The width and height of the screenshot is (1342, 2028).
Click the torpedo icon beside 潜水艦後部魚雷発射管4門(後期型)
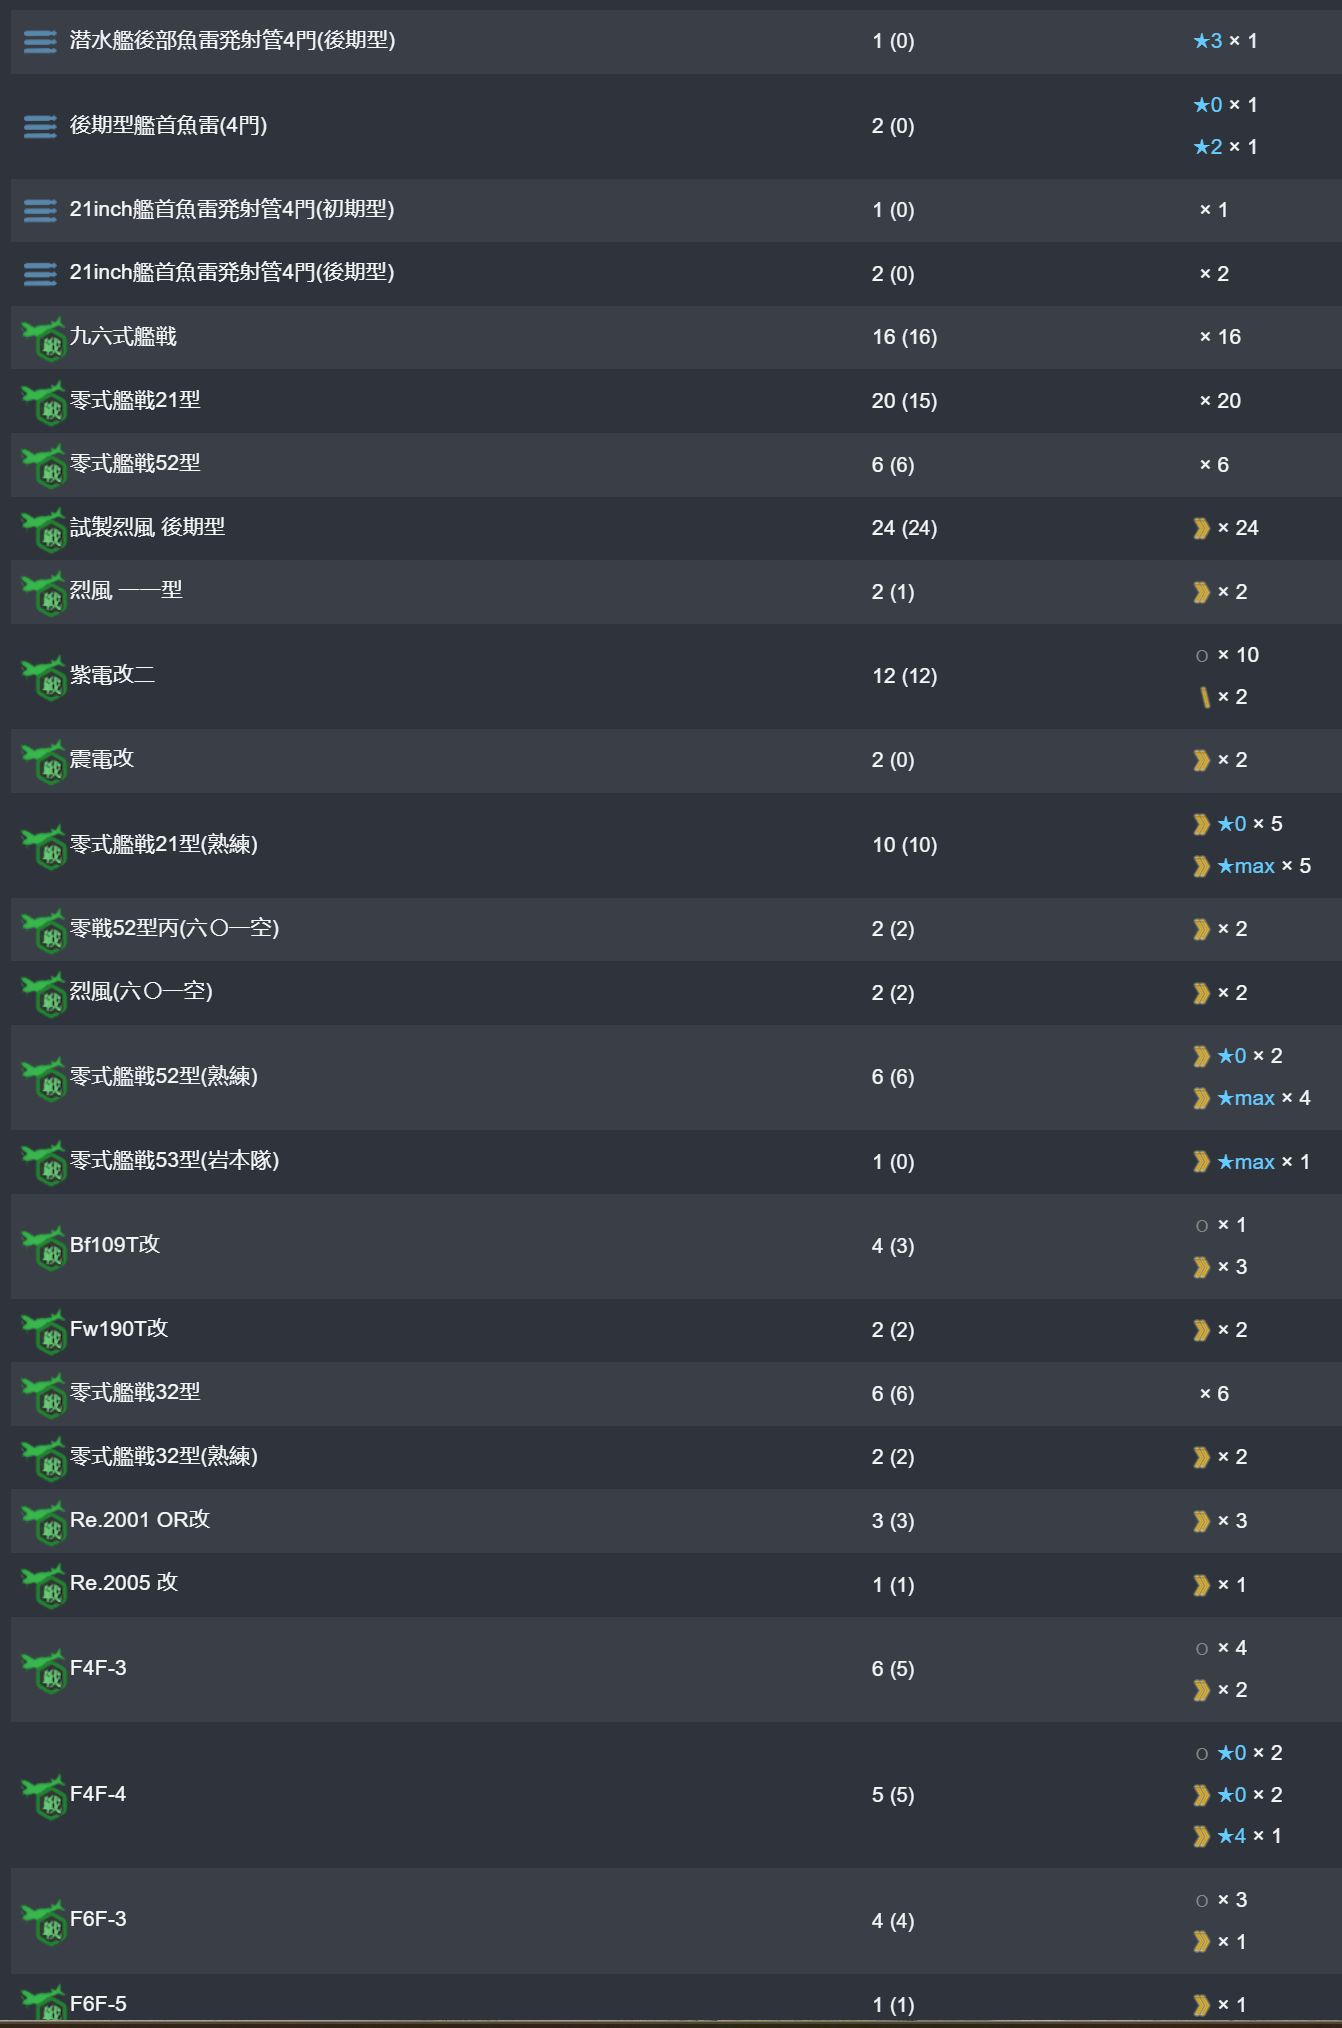point(40,42)
